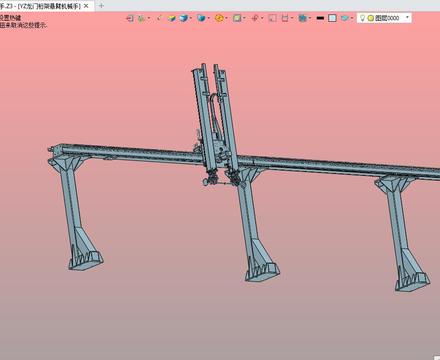Expand the arrow beside orange rotate icon
This screenshot has height=360, width=440.
[226, 18]
